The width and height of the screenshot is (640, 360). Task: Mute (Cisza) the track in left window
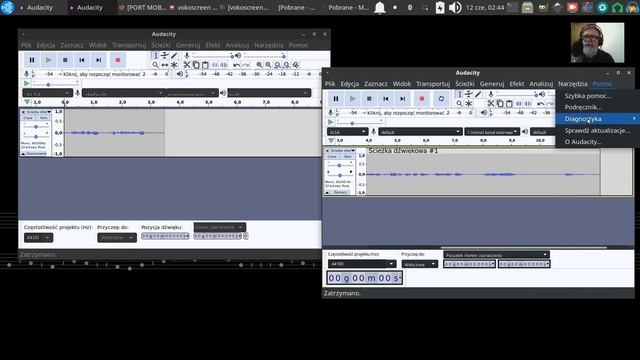pos(28,118)
